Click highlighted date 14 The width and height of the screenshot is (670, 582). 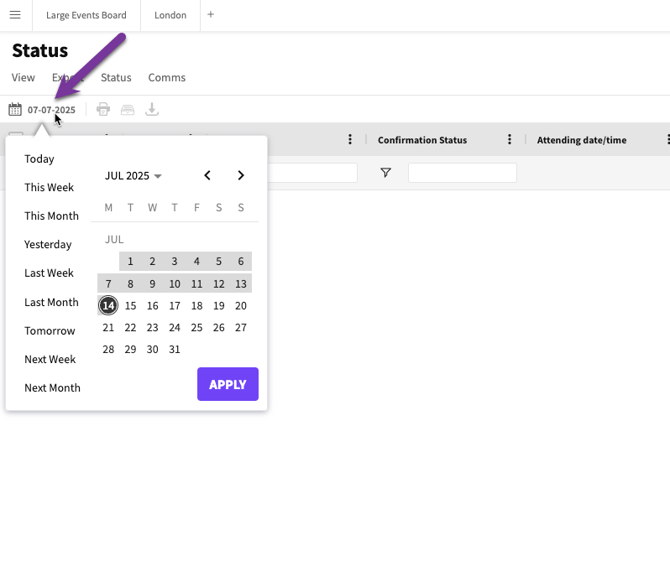point(108,306)
